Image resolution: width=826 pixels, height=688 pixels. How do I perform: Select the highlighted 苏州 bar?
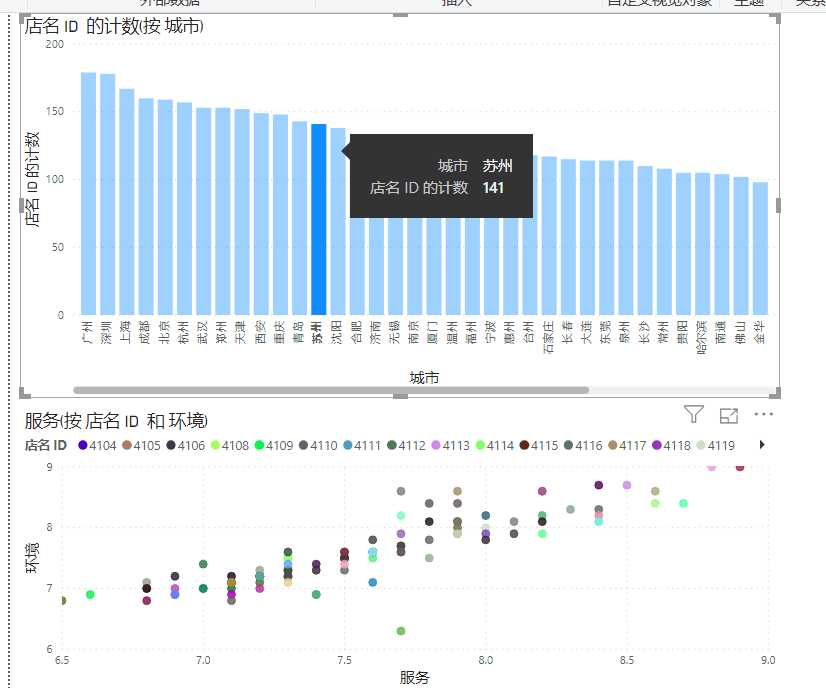[x=319, y=219]
